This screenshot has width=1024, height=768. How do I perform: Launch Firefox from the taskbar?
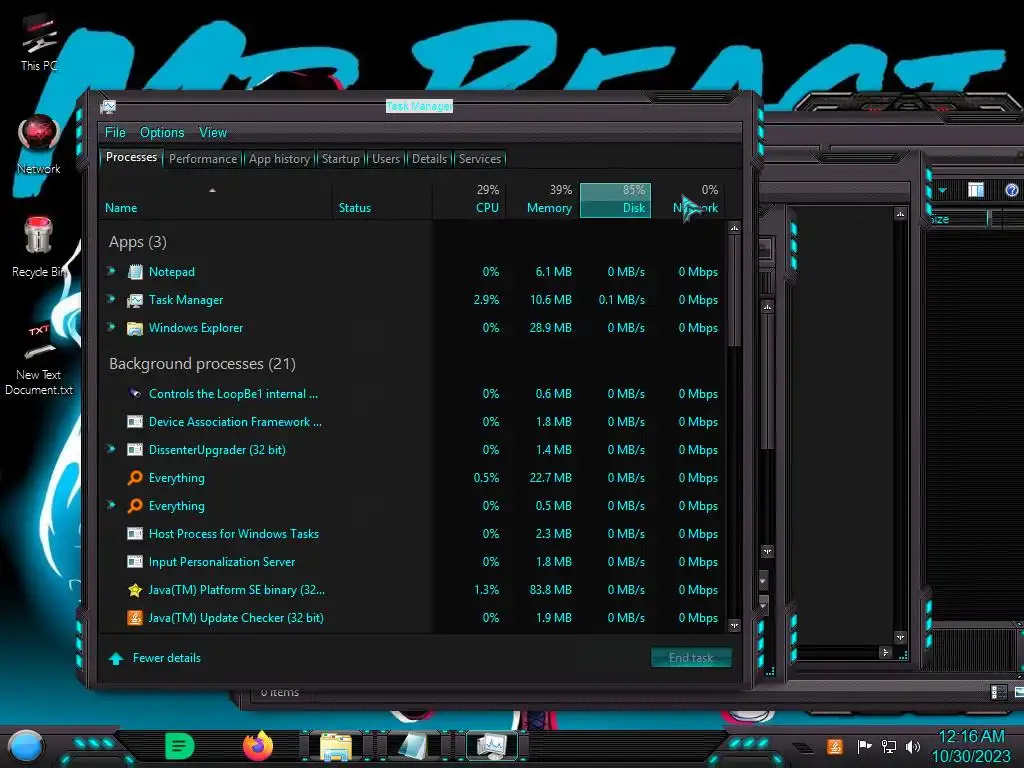click(258, 746)
